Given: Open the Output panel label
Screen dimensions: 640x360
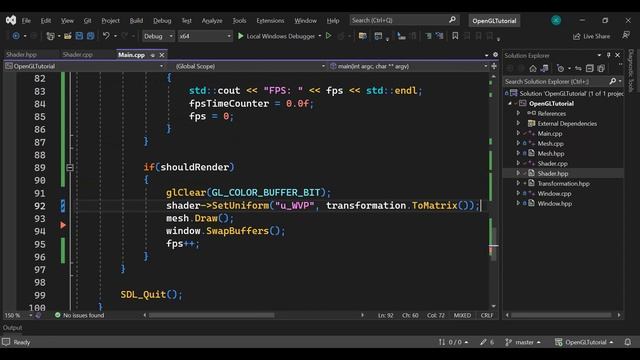Looking at the screenshot, I should point(12,327).
